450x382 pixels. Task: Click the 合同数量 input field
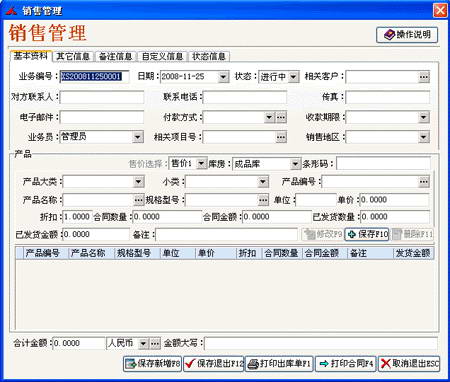(x=167, y=217)
